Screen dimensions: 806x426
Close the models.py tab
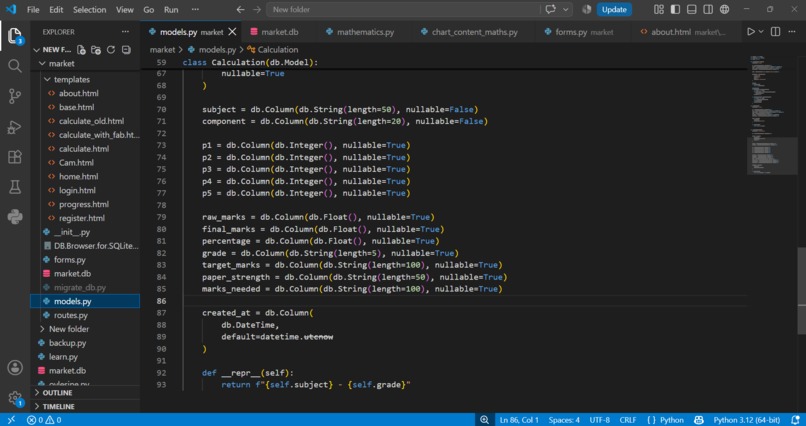232,32
